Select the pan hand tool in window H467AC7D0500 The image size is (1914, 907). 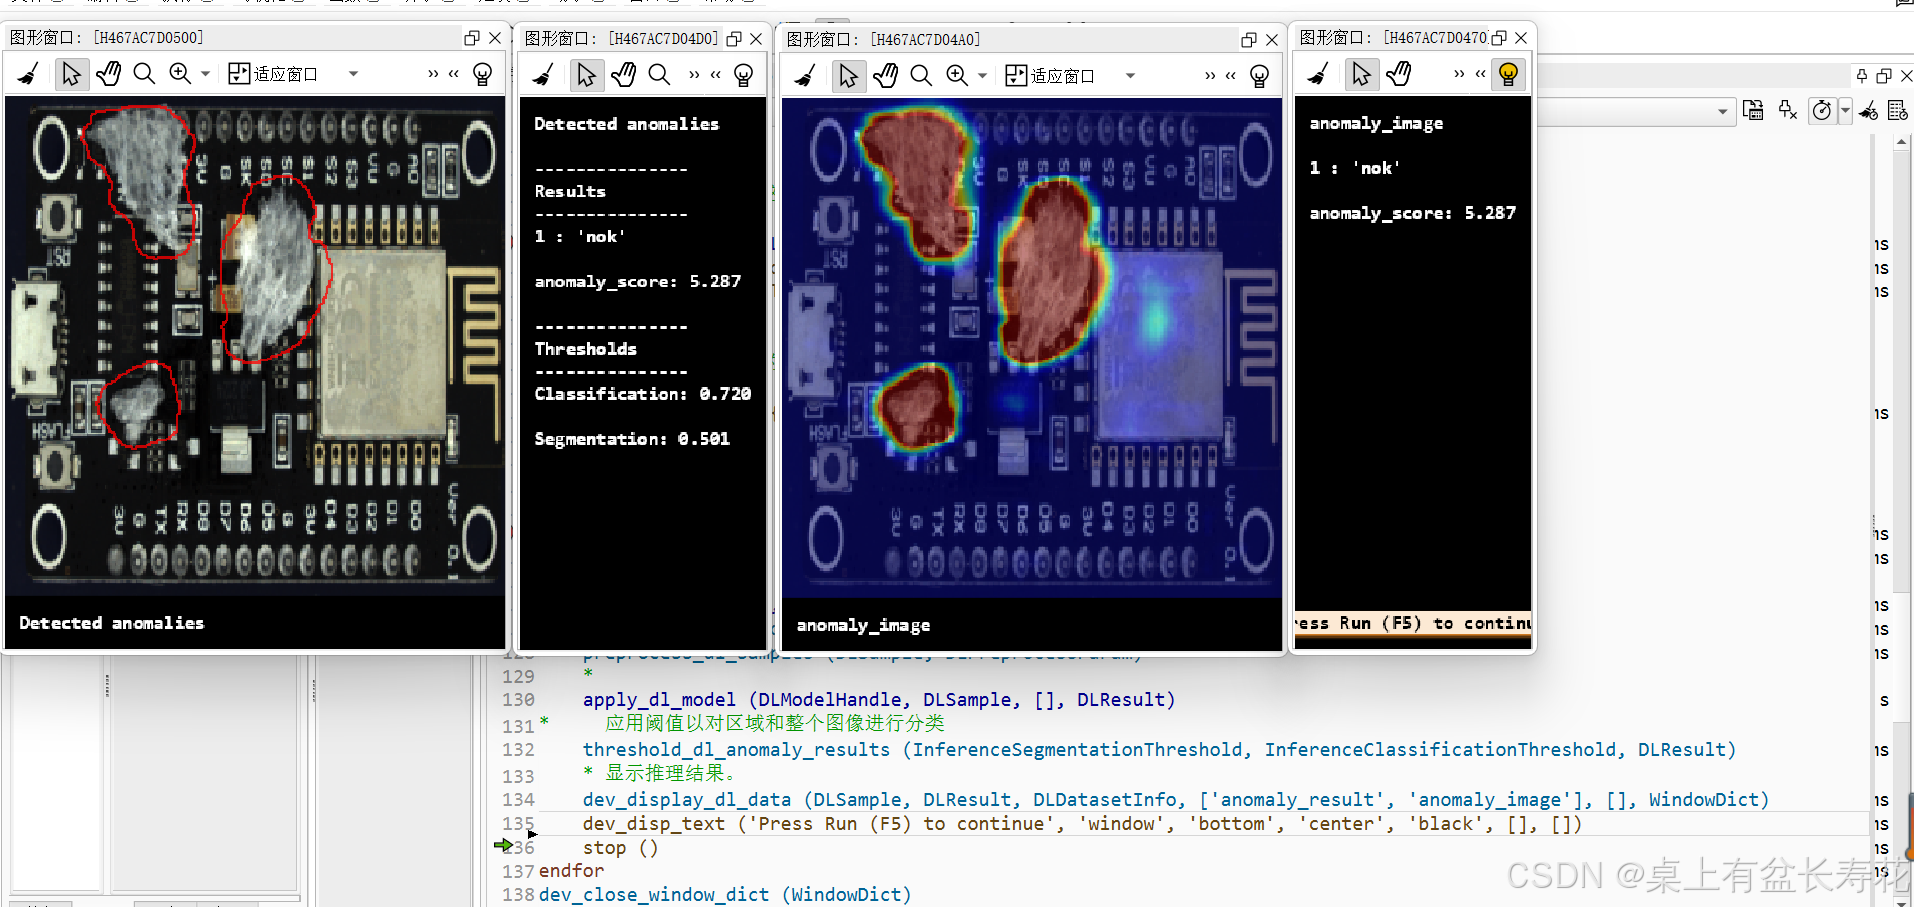108,74
